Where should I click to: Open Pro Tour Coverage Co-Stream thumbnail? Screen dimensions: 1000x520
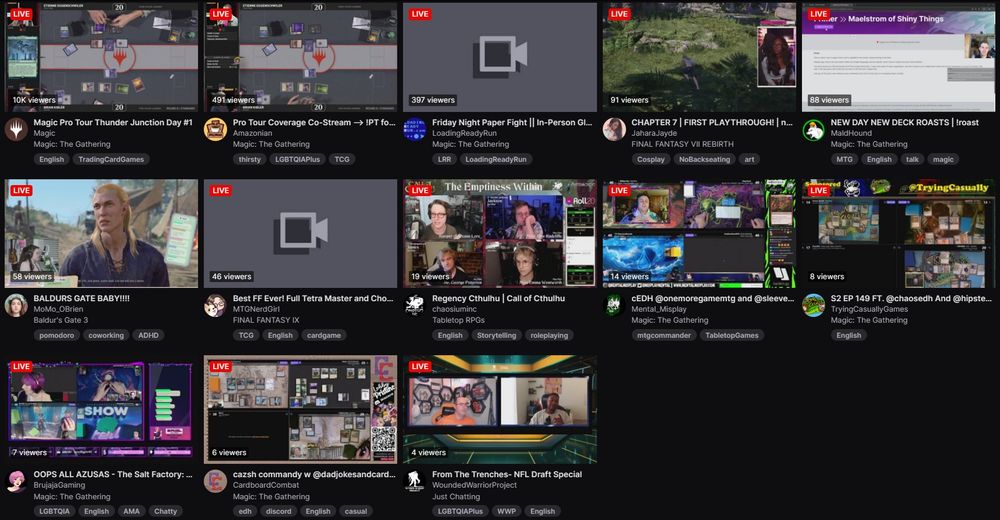(x=300, y=57)
